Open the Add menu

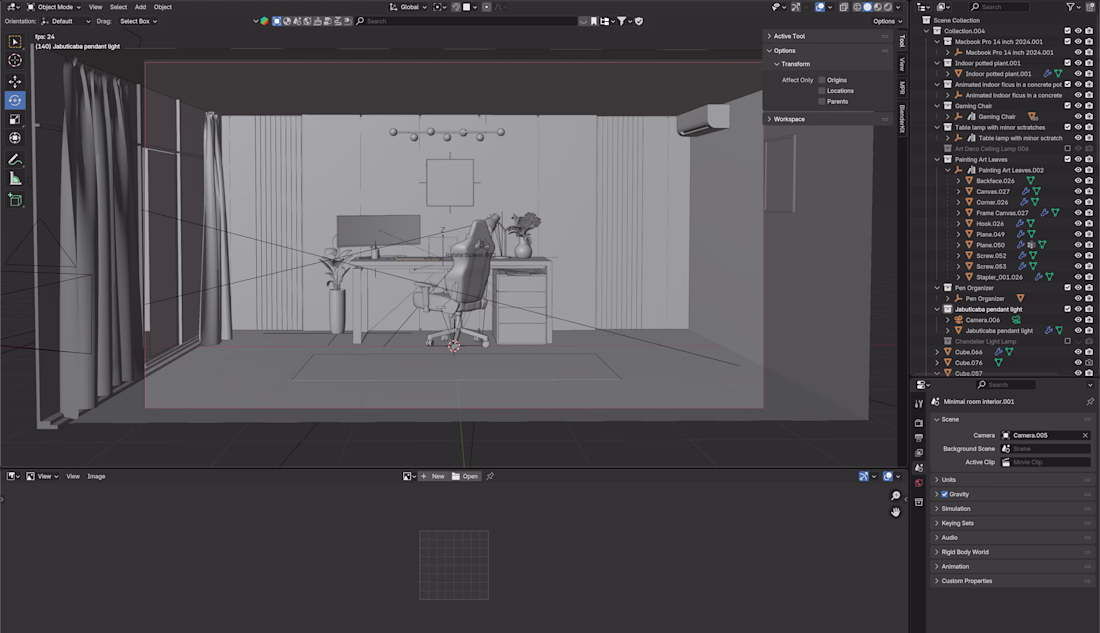140,7
